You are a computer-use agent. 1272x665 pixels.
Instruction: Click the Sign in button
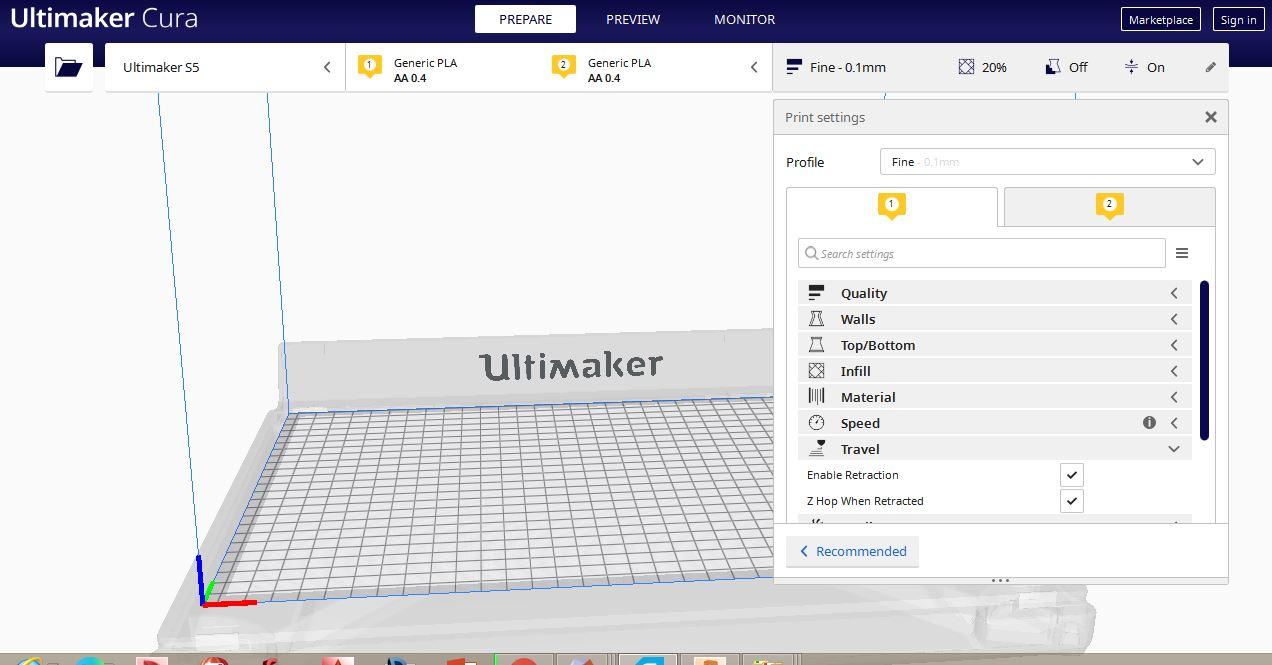pyautogui.click(x=1238, y=19)
